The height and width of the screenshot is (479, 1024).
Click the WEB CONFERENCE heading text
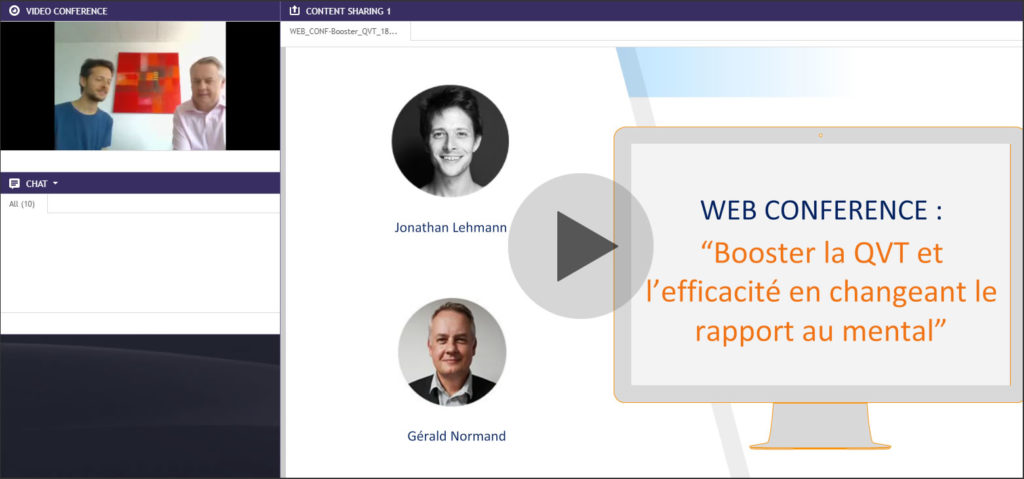coord(822,210)
